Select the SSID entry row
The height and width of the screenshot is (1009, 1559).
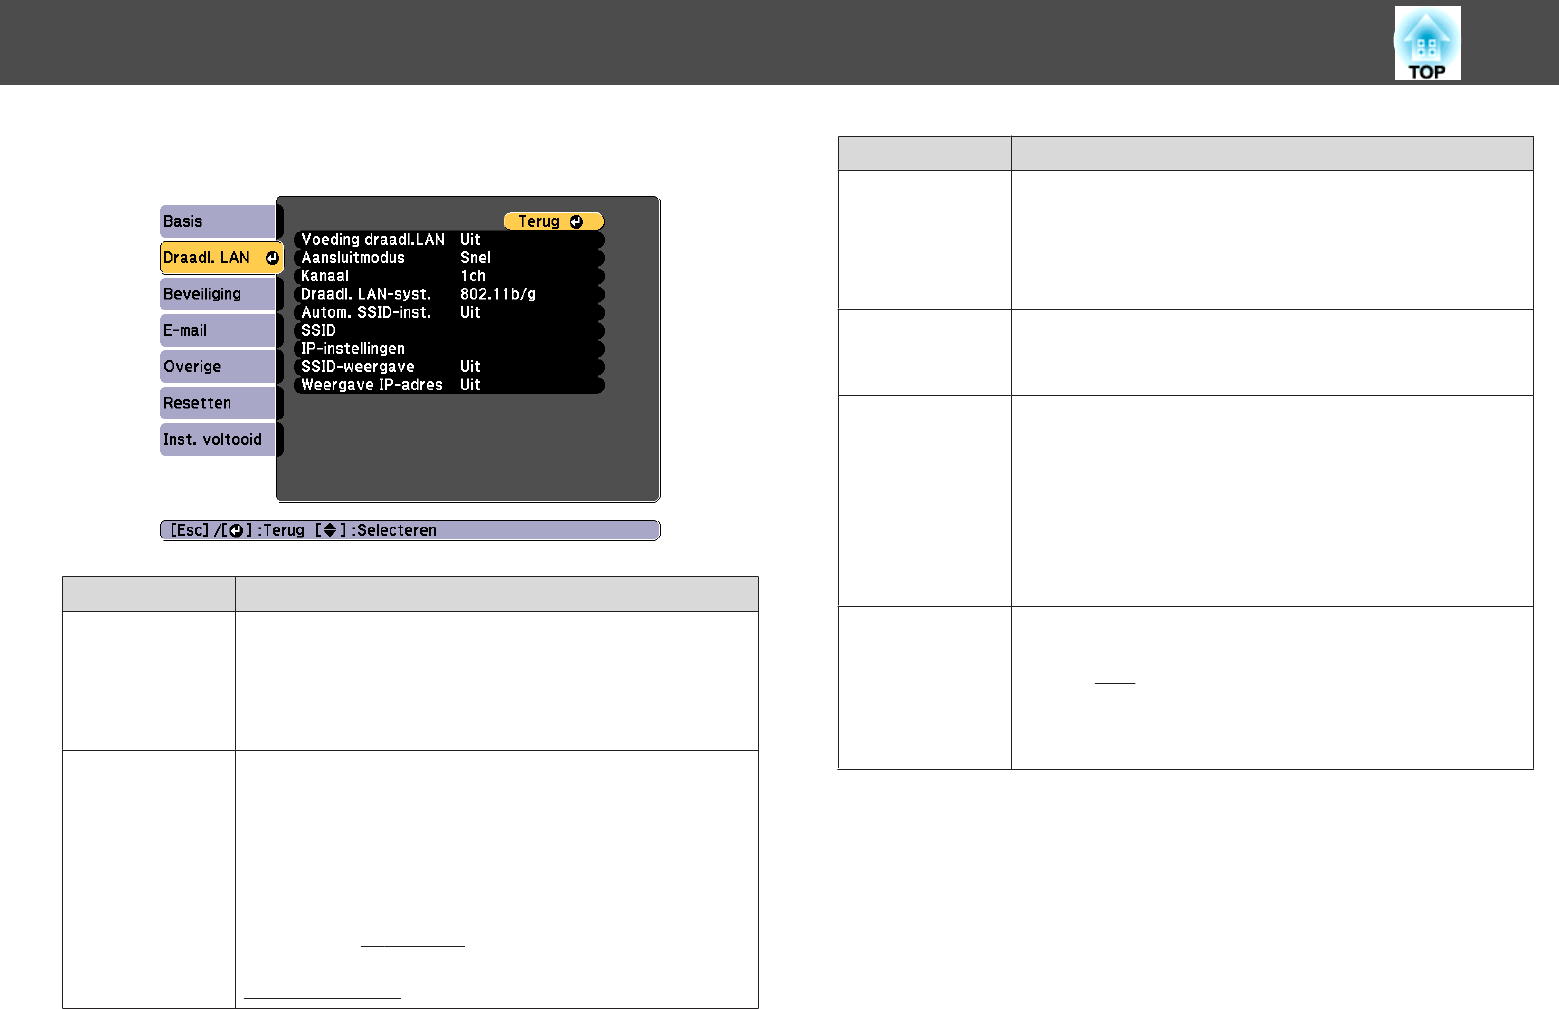point(449,331)
